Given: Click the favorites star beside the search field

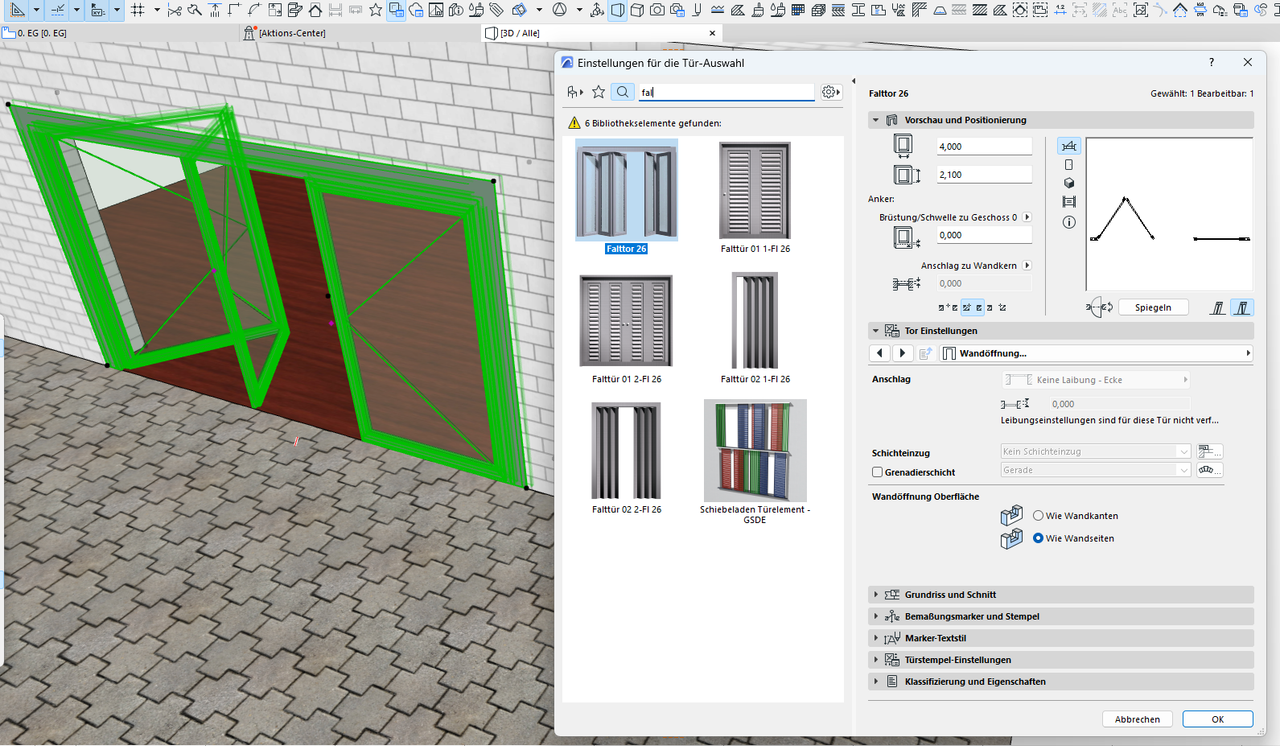Looking at the screenshot, I should (x=598, y=91).
